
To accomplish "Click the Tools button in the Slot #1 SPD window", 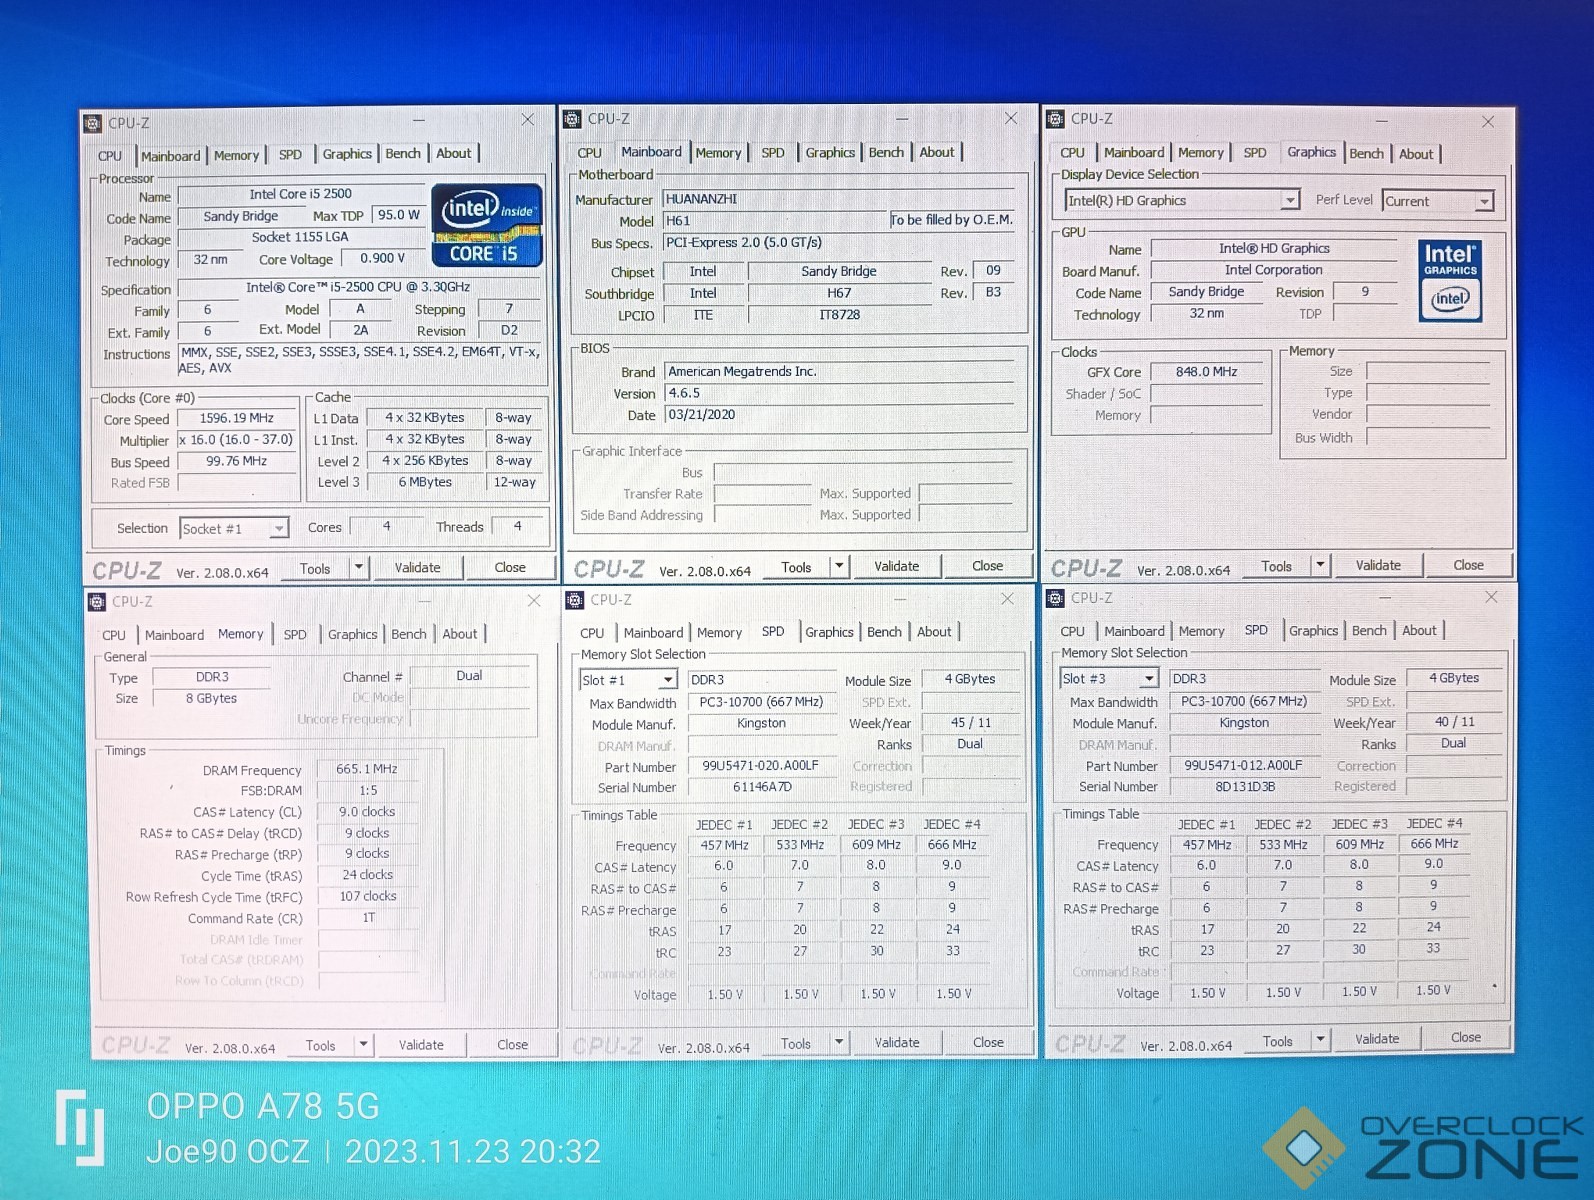I will 796,1043.
